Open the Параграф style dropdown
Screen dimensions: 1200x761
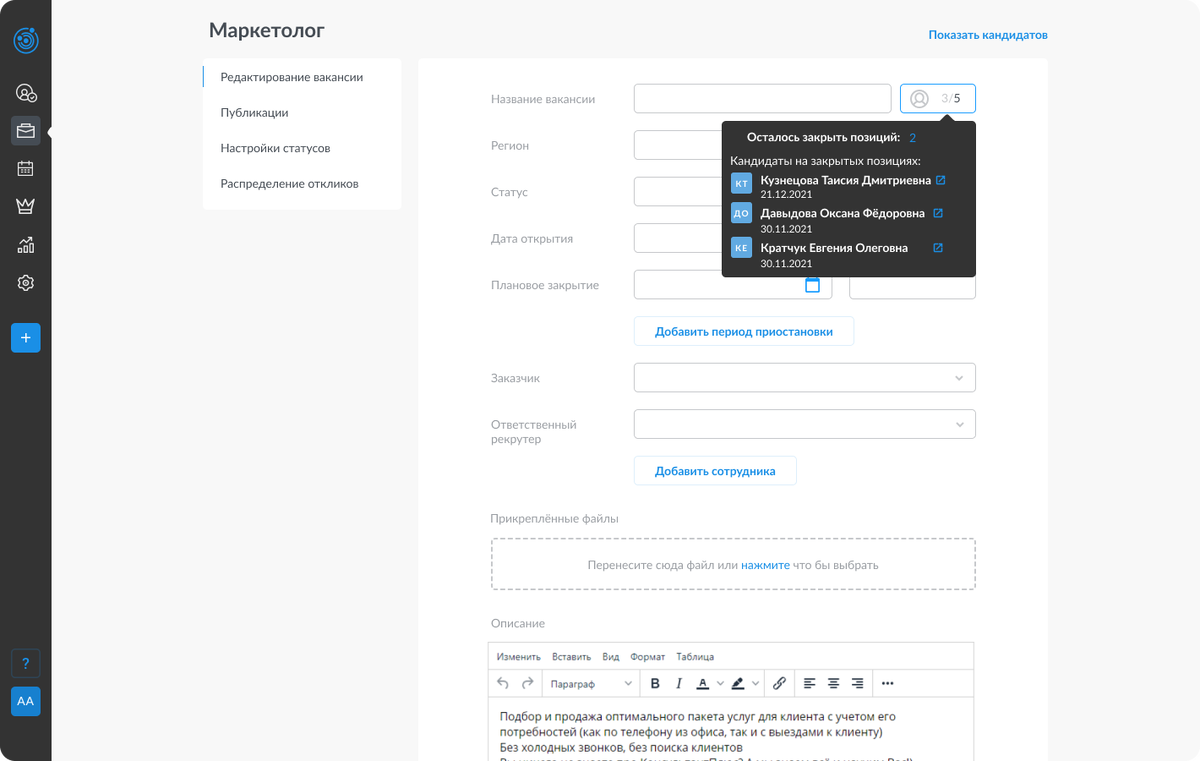(591, 684)
